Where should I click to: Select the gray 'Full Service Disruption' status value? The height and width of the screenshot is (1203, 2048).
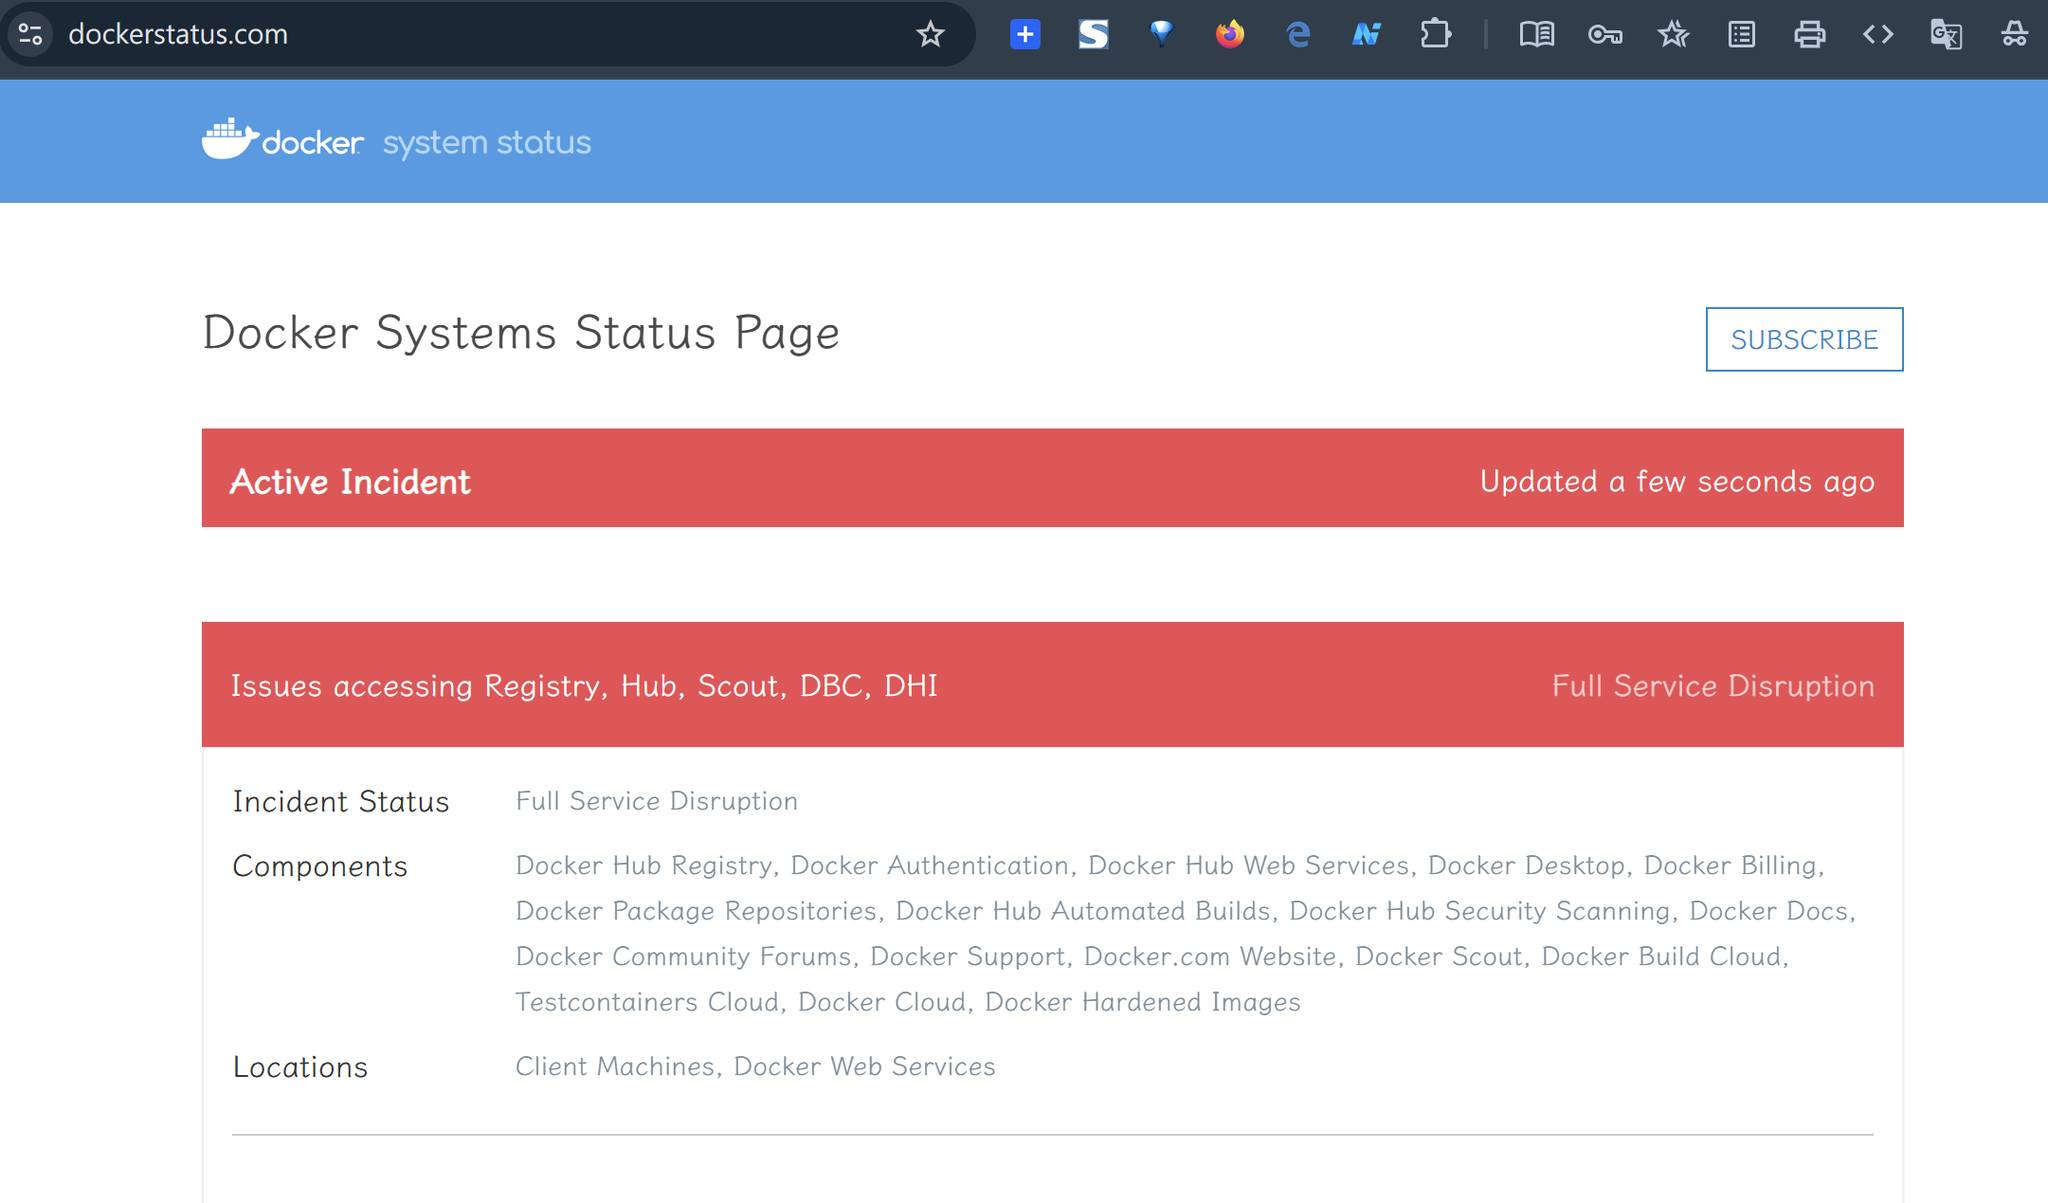[657, 801]
